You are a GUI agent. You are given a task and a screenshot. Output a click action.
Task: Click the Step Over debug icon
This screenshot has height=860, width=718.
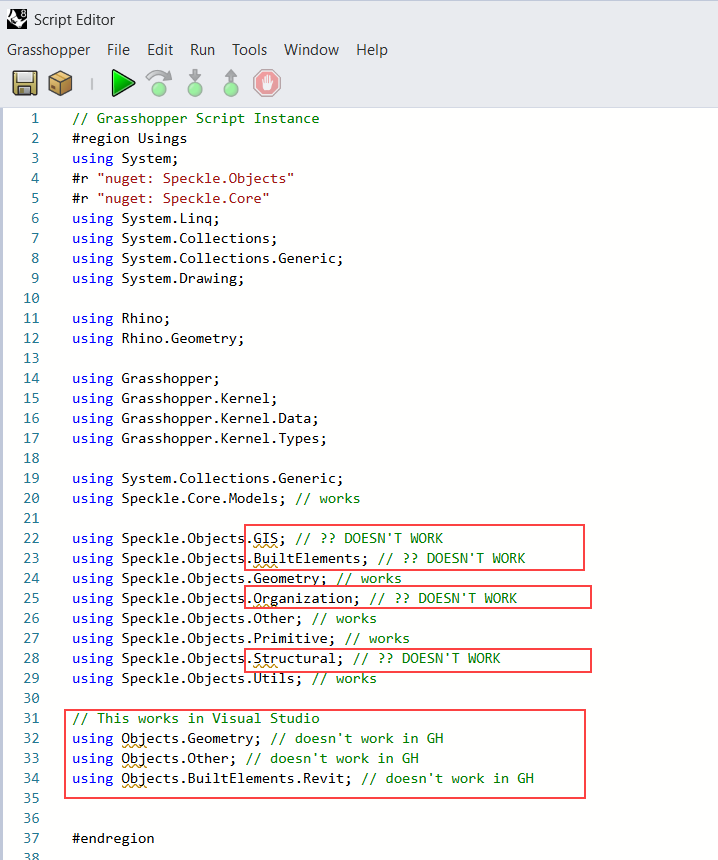[x=159, y=83]
